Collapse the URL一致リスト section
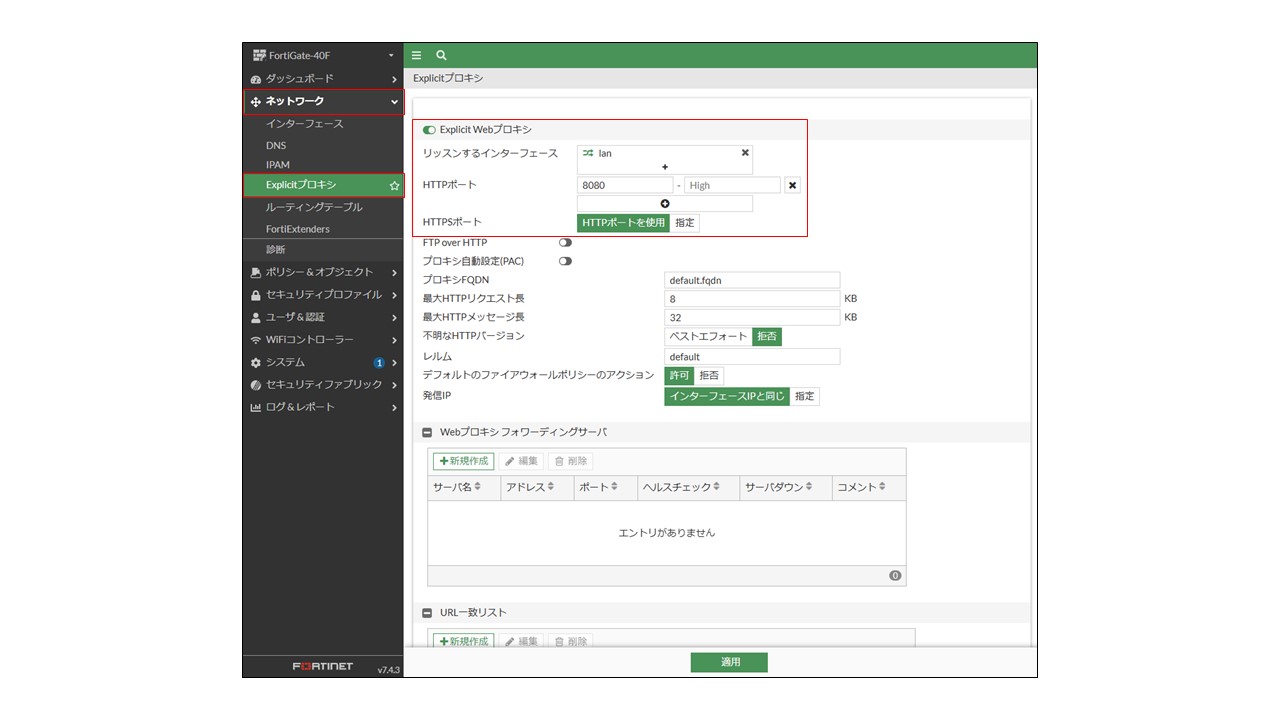The width and height of the screenshot is (1280, 720). (427, 613)
